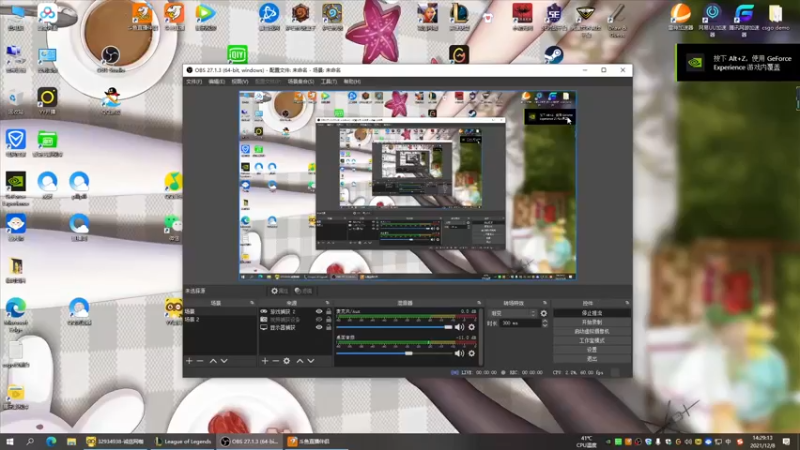The width and height of the screenshot is (800, 450).
Task: Open the 视图(V) menu
Action: (x=240, y=82)
